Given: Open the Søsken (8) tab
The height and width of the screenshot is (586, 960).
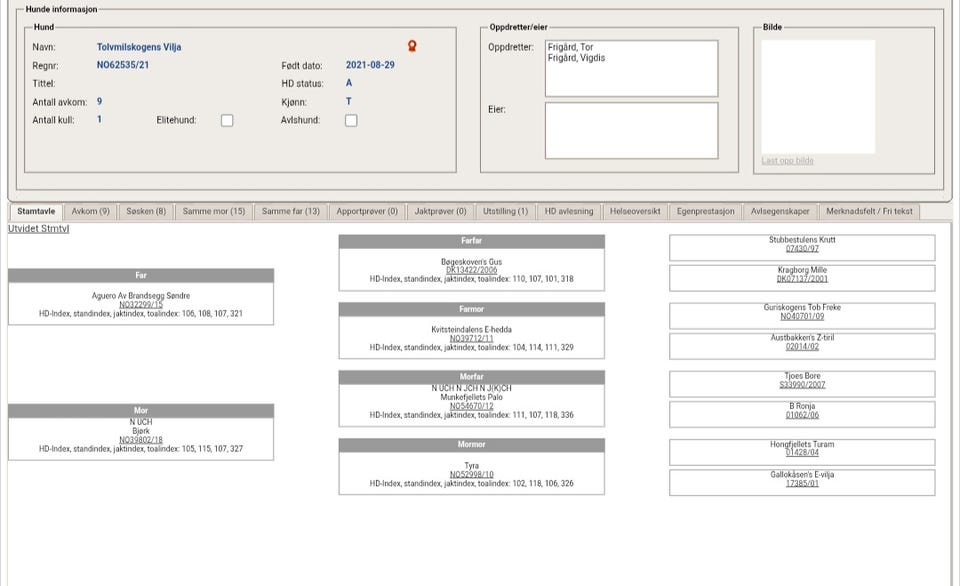Looking at the screenshot, I should [146, 211].
